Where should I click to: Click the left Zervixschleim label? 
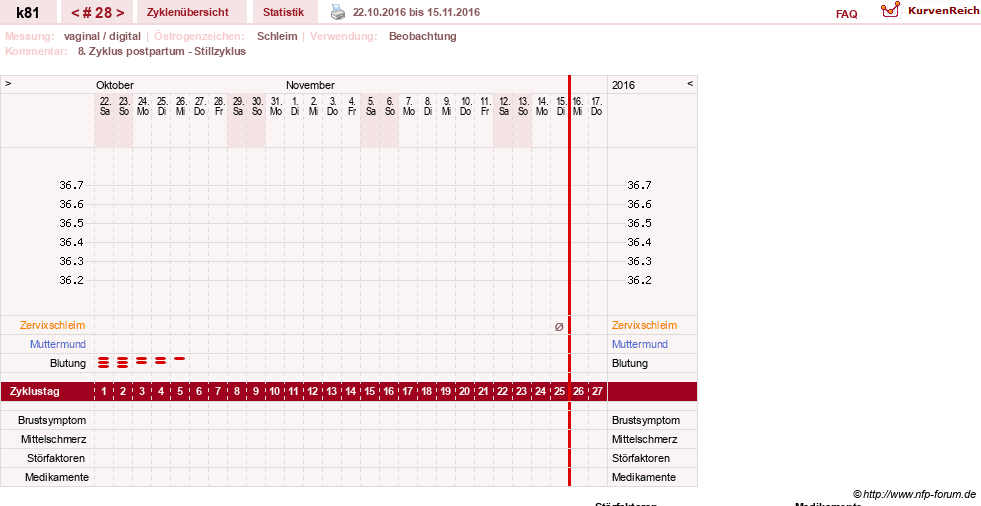point(53,325)
